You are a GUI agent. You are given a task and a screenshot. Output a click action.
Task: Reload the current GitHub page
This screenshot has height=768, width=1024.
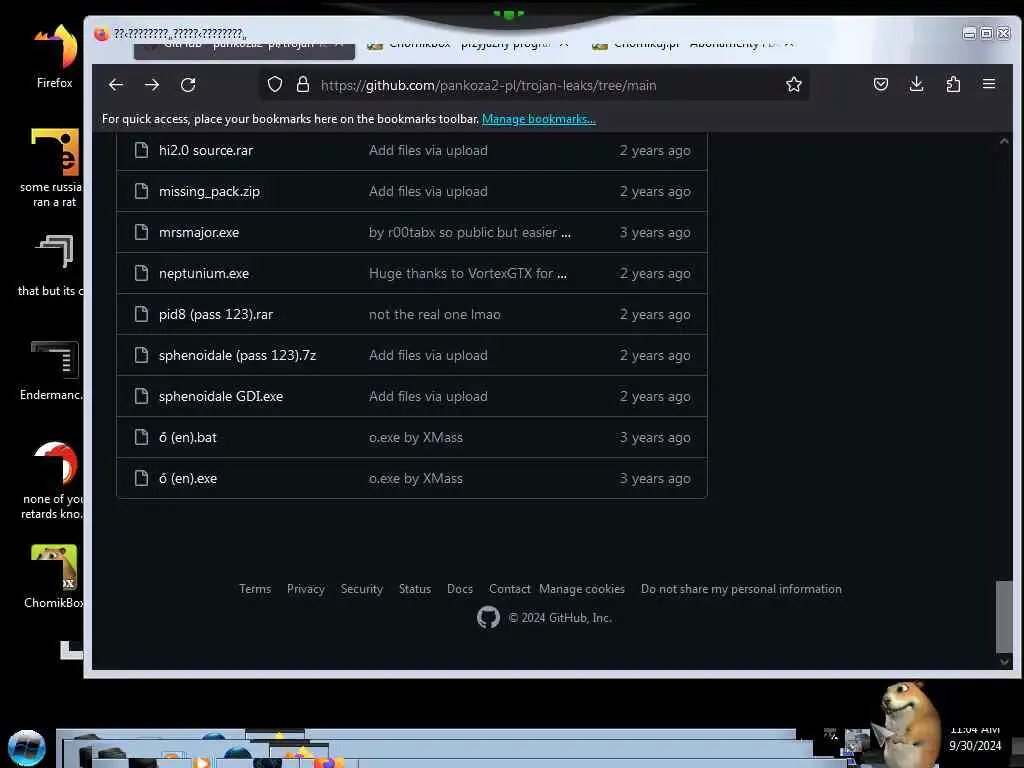tap(188, 85)
